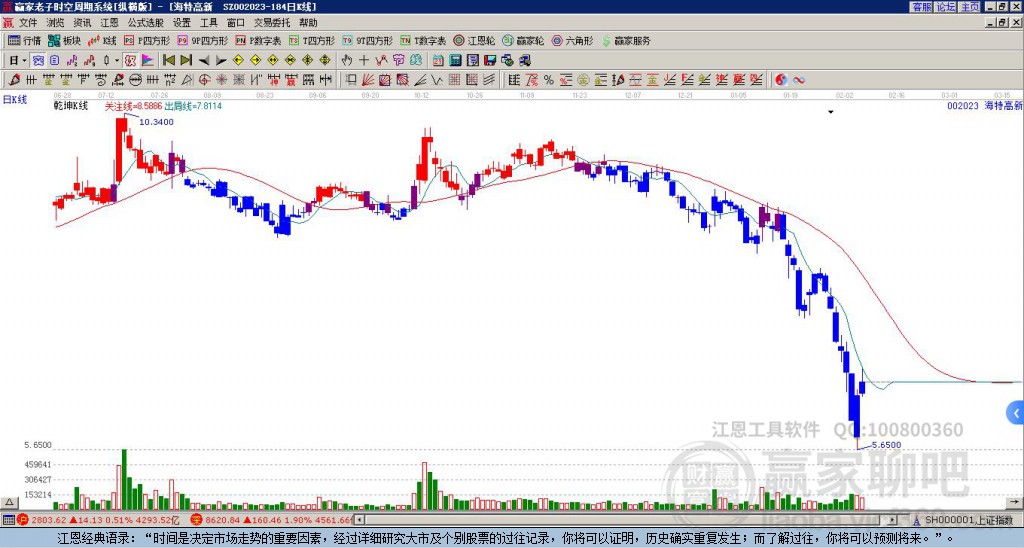Image resolution: width=1024 pixels, height=548 pixels.
Task: Open 赢家服务 service button
Action: tap(626, 40)
